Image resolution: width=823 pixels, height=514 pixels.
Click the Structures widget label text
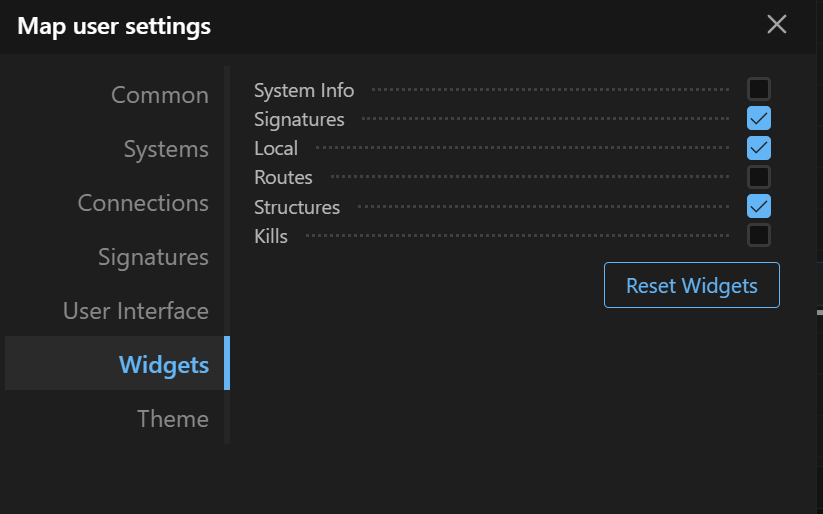[x=297, y=207]
